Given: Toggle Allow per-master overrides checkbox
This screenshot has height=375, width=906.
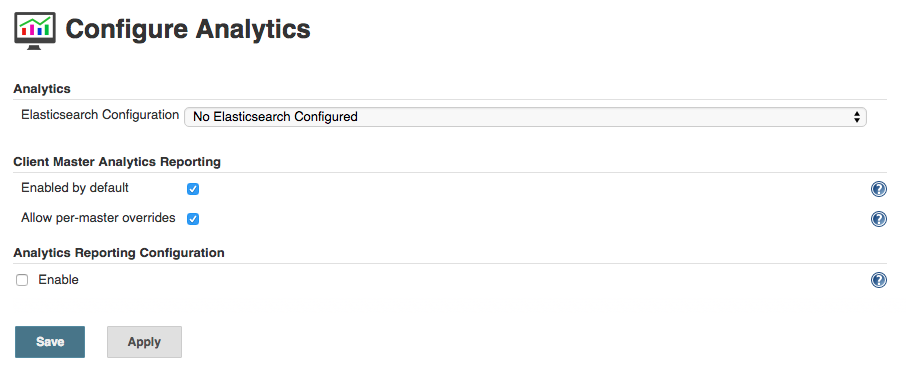Looking at the screenshot, I should point(193,219).
